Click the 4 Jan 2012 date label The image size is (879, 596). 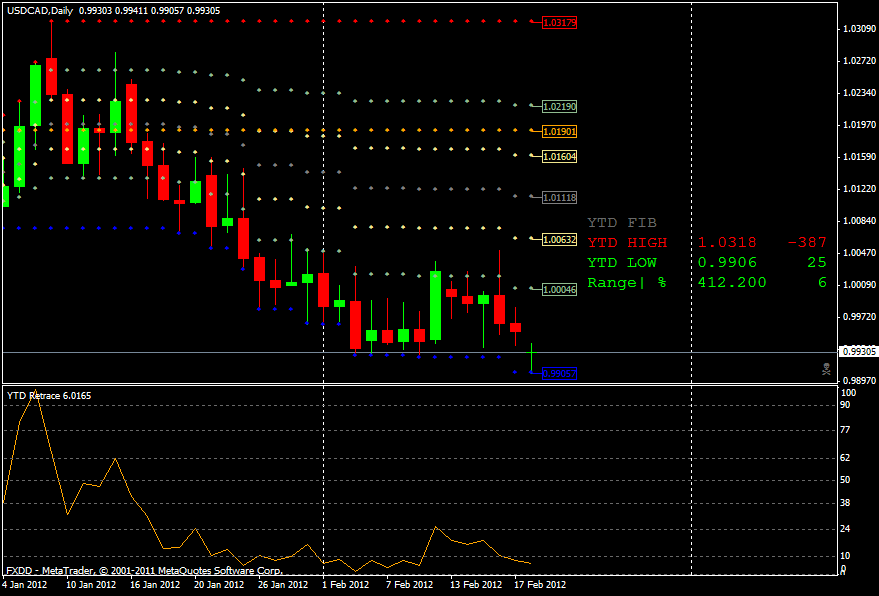(x=25, y=585)
